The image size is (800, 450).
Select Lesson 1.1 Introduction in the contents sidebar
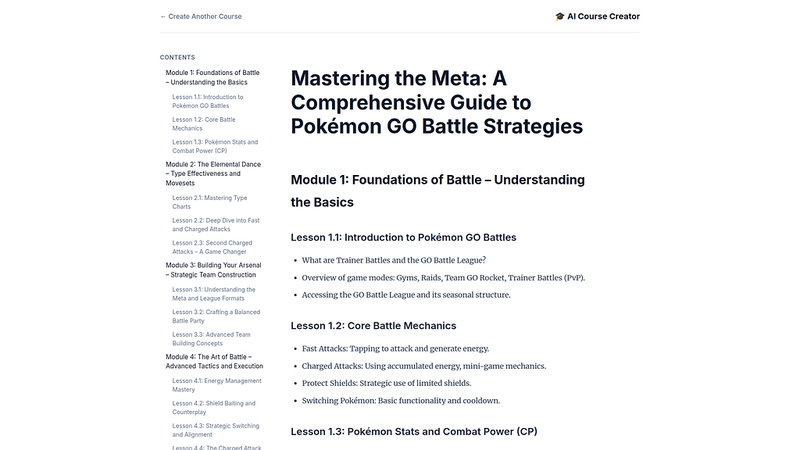[207, 101]
